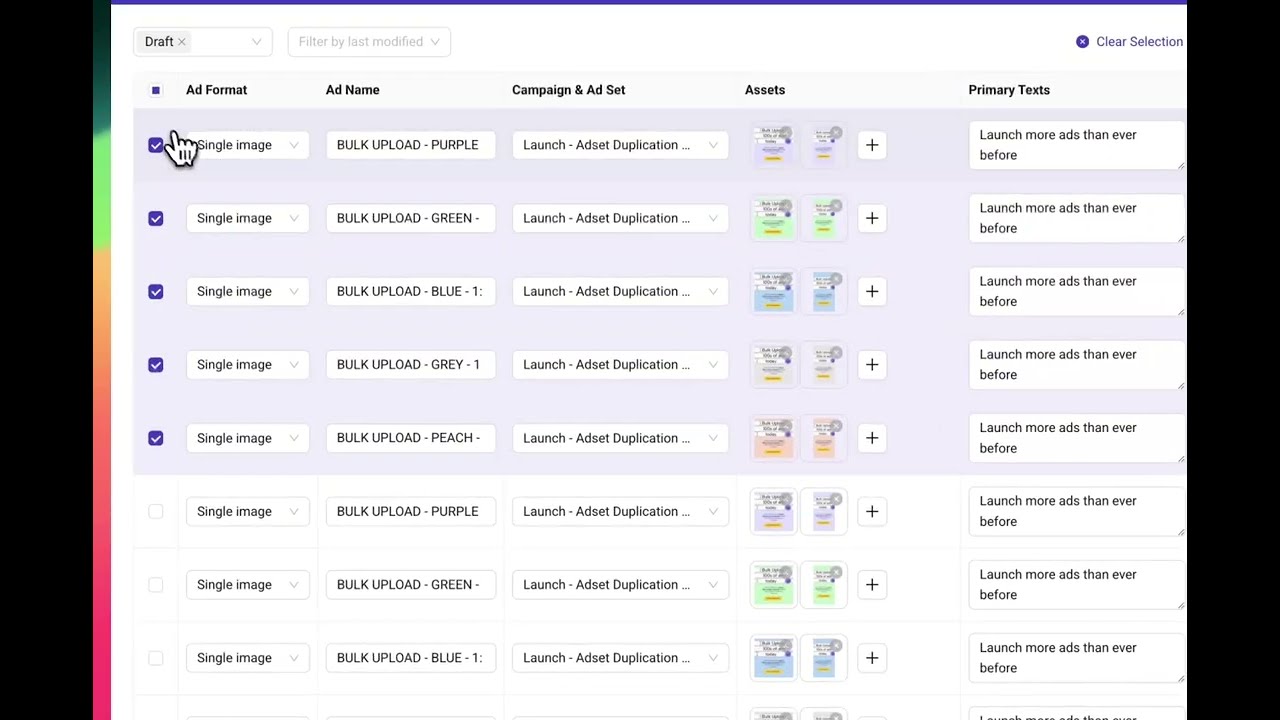Add an asset to the unchecked PURPLE ad
Image resolution: width=1280 pixels, height=720 pixels.
coord(872,511)
